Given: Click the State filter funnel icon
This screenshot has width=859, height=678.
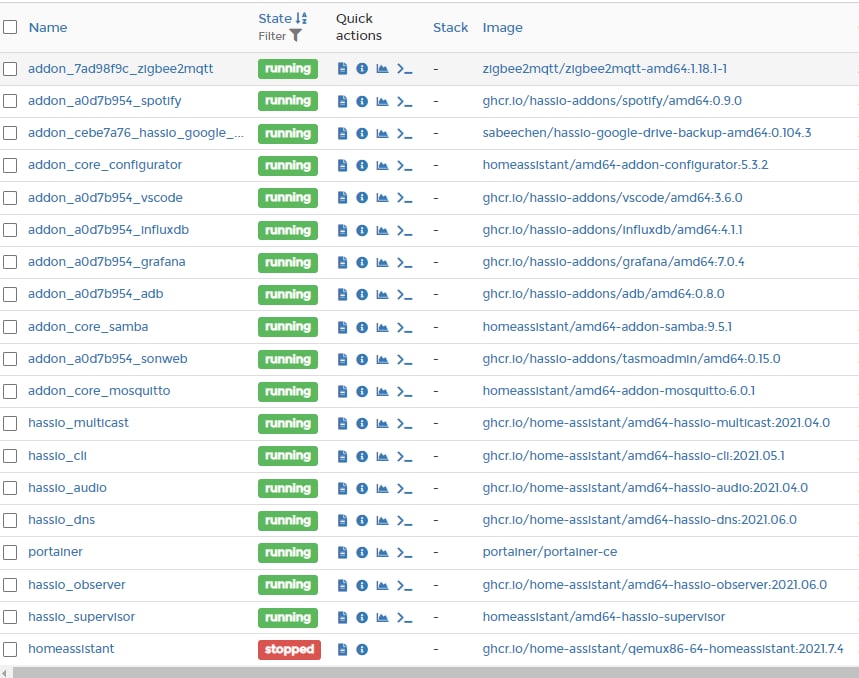Looking at the screenshot, I should tap(295, 36).
